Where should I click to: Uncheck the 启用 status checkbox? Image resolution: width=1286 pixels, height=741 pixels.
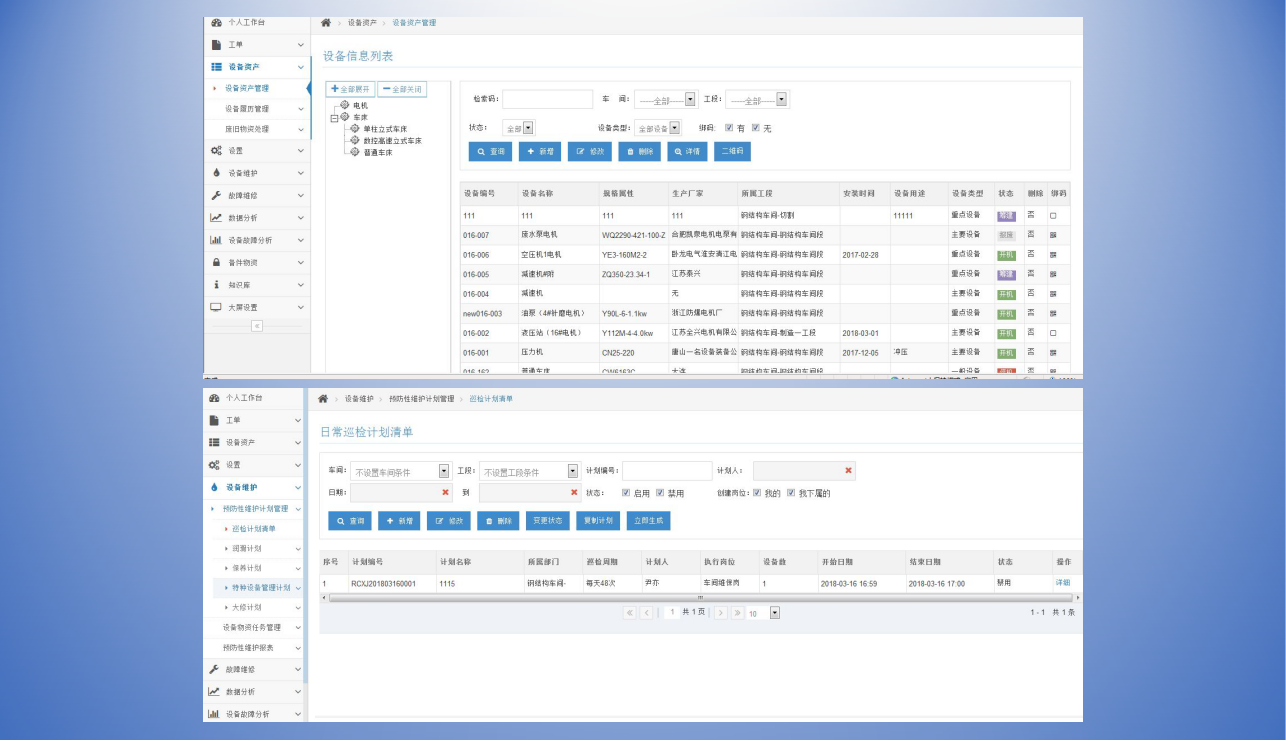coord(626,493)
